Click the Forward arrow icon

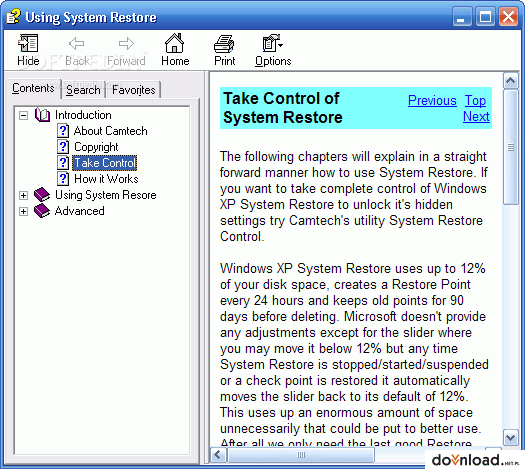click(x=126, y=44)
